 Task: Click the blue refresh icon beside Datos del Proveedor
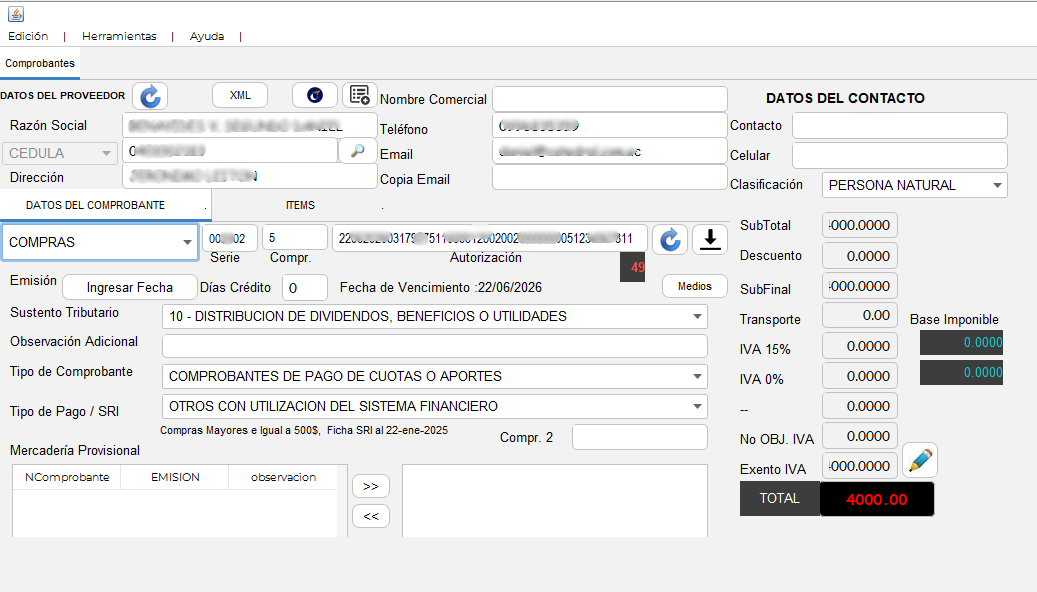point(150,96)
